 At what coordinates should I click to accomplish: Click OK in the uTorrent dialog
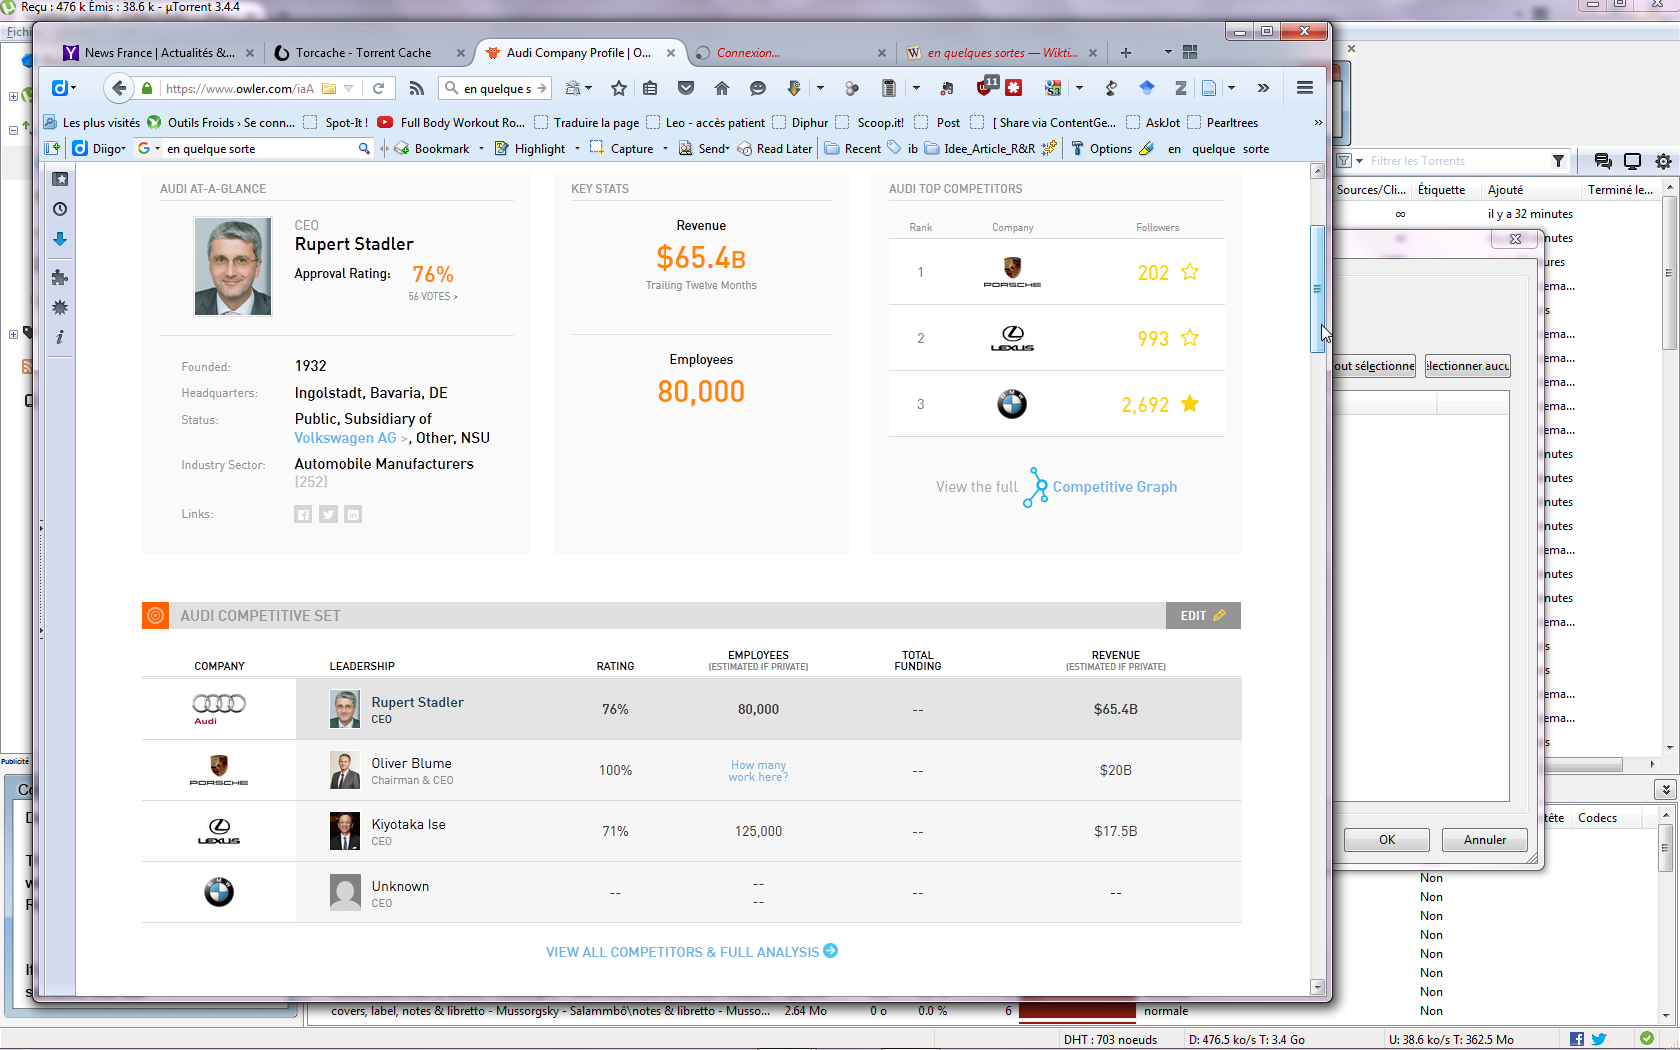1387,840
